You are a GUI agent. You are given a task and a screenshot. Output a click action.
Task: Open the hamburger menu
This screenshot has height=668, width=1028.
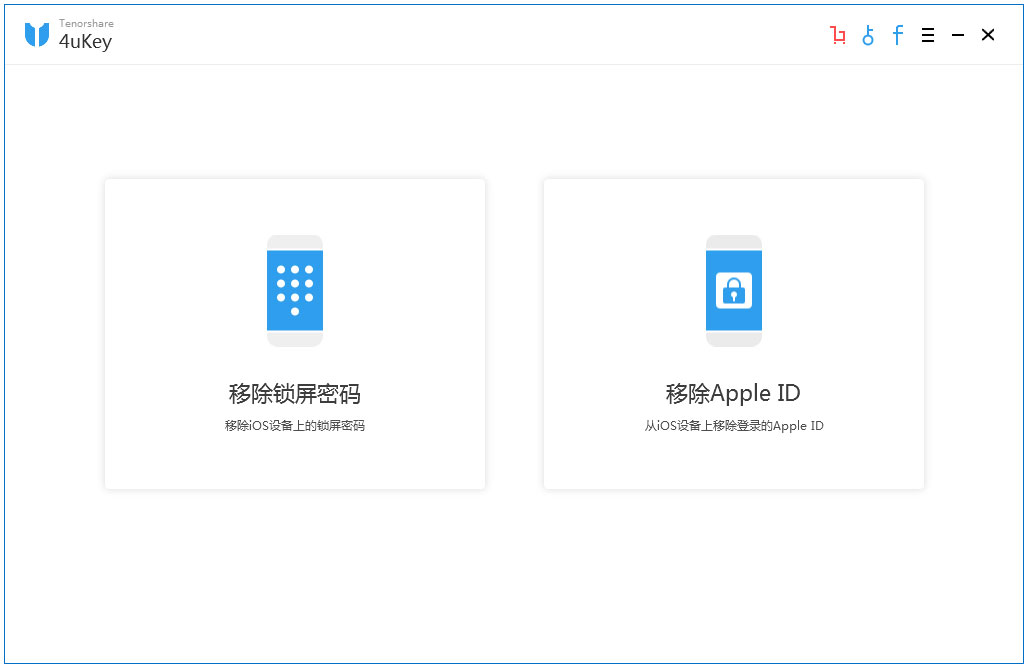click(928, 35)
